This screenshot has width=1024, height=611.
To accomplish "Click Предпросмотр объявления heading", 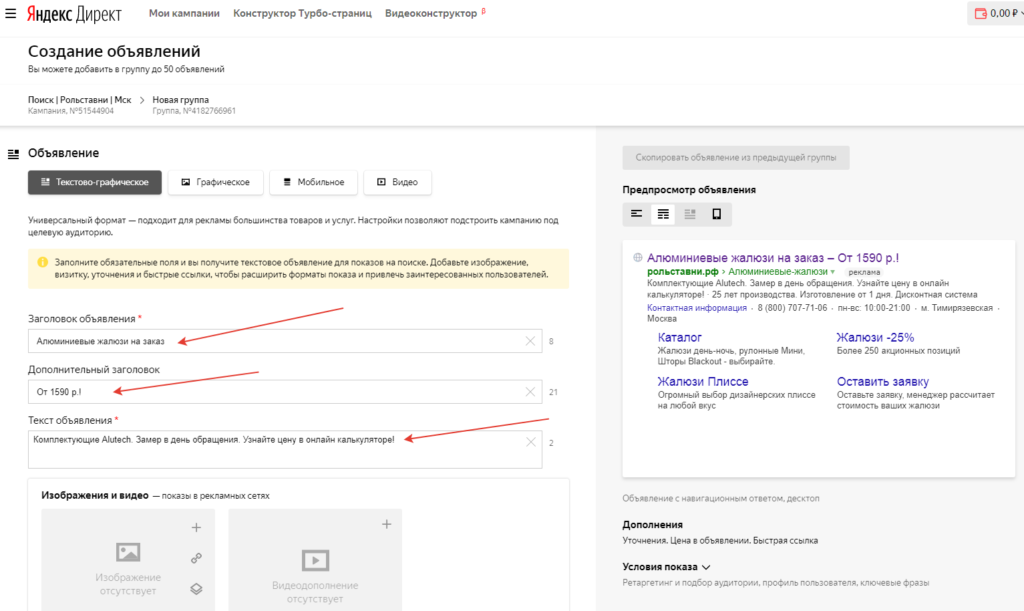I will pyautogui.click(x=689, y=190).
